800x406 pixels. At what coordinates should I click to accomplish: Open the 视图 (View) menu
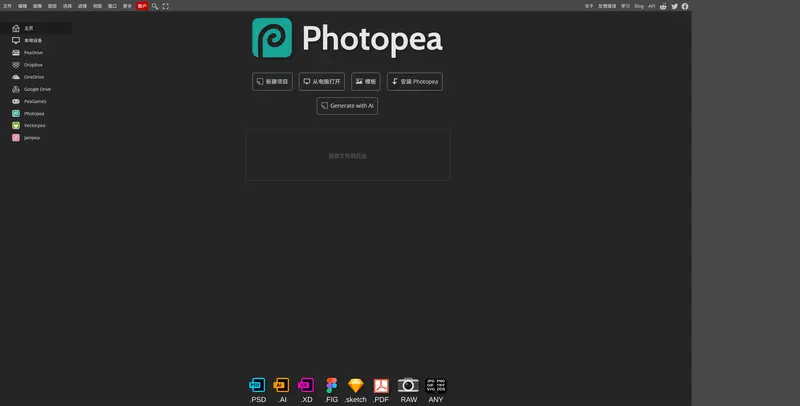[x=97, y=6]
